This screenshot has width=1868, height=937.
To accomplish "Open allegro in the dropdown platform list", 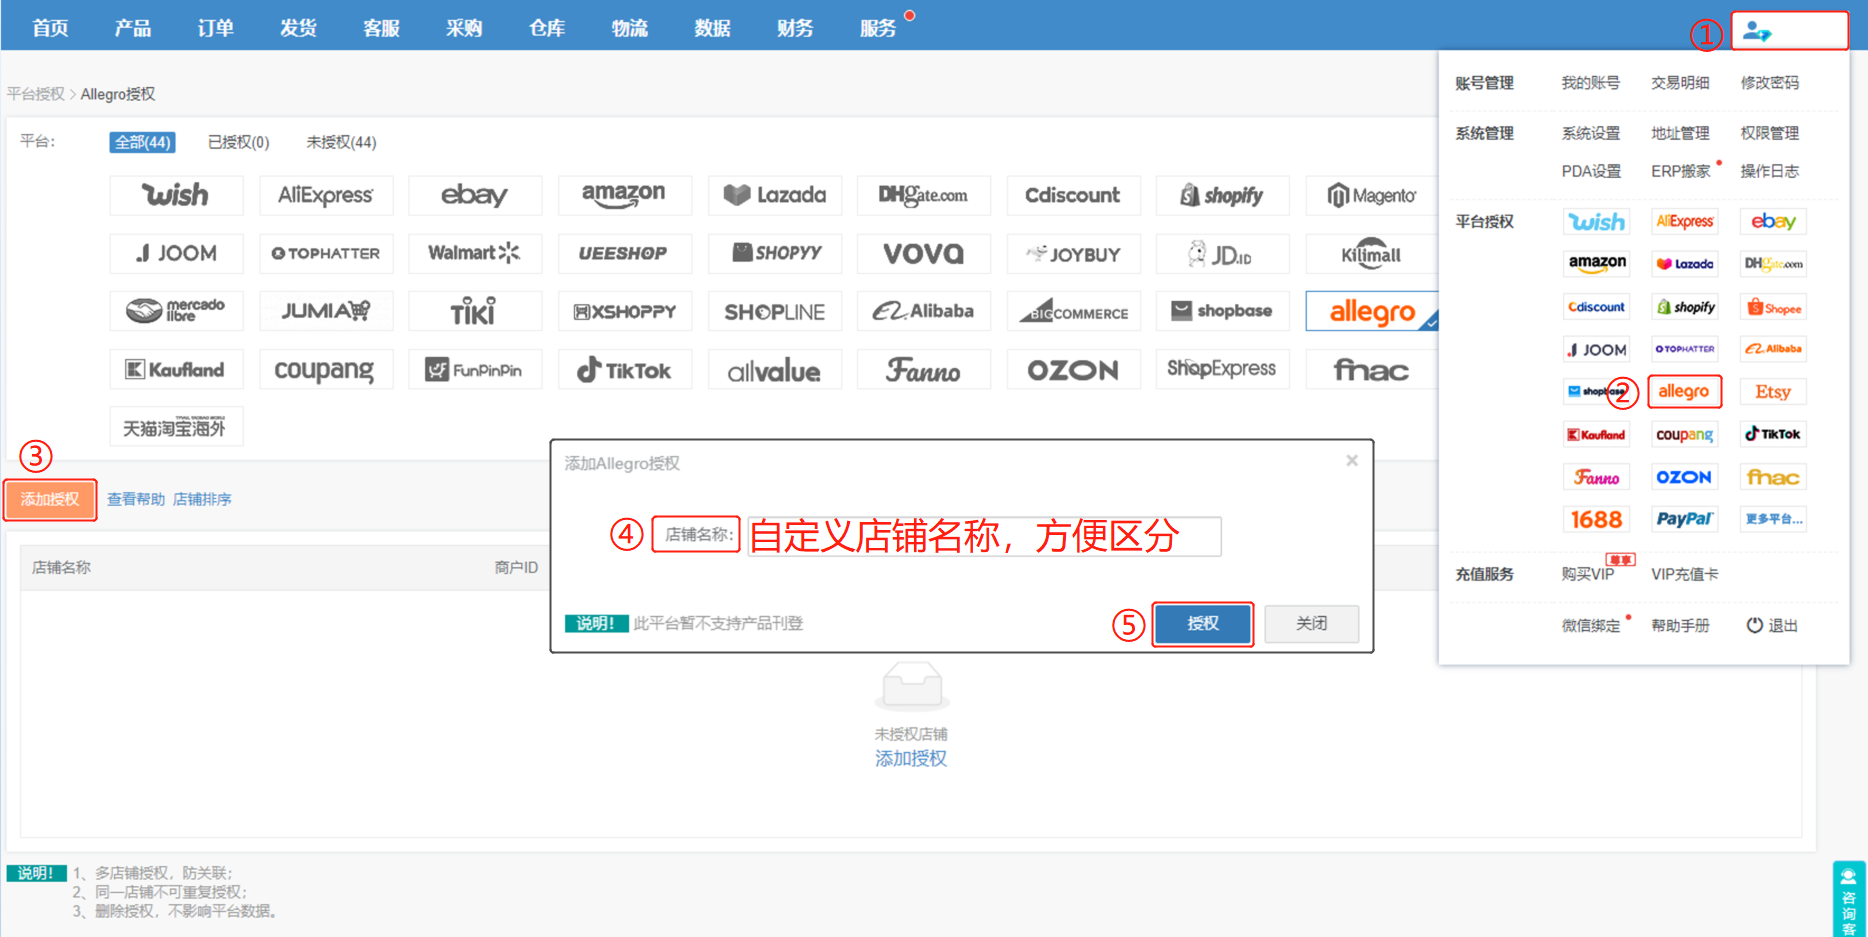I will tap(1684, 391).
